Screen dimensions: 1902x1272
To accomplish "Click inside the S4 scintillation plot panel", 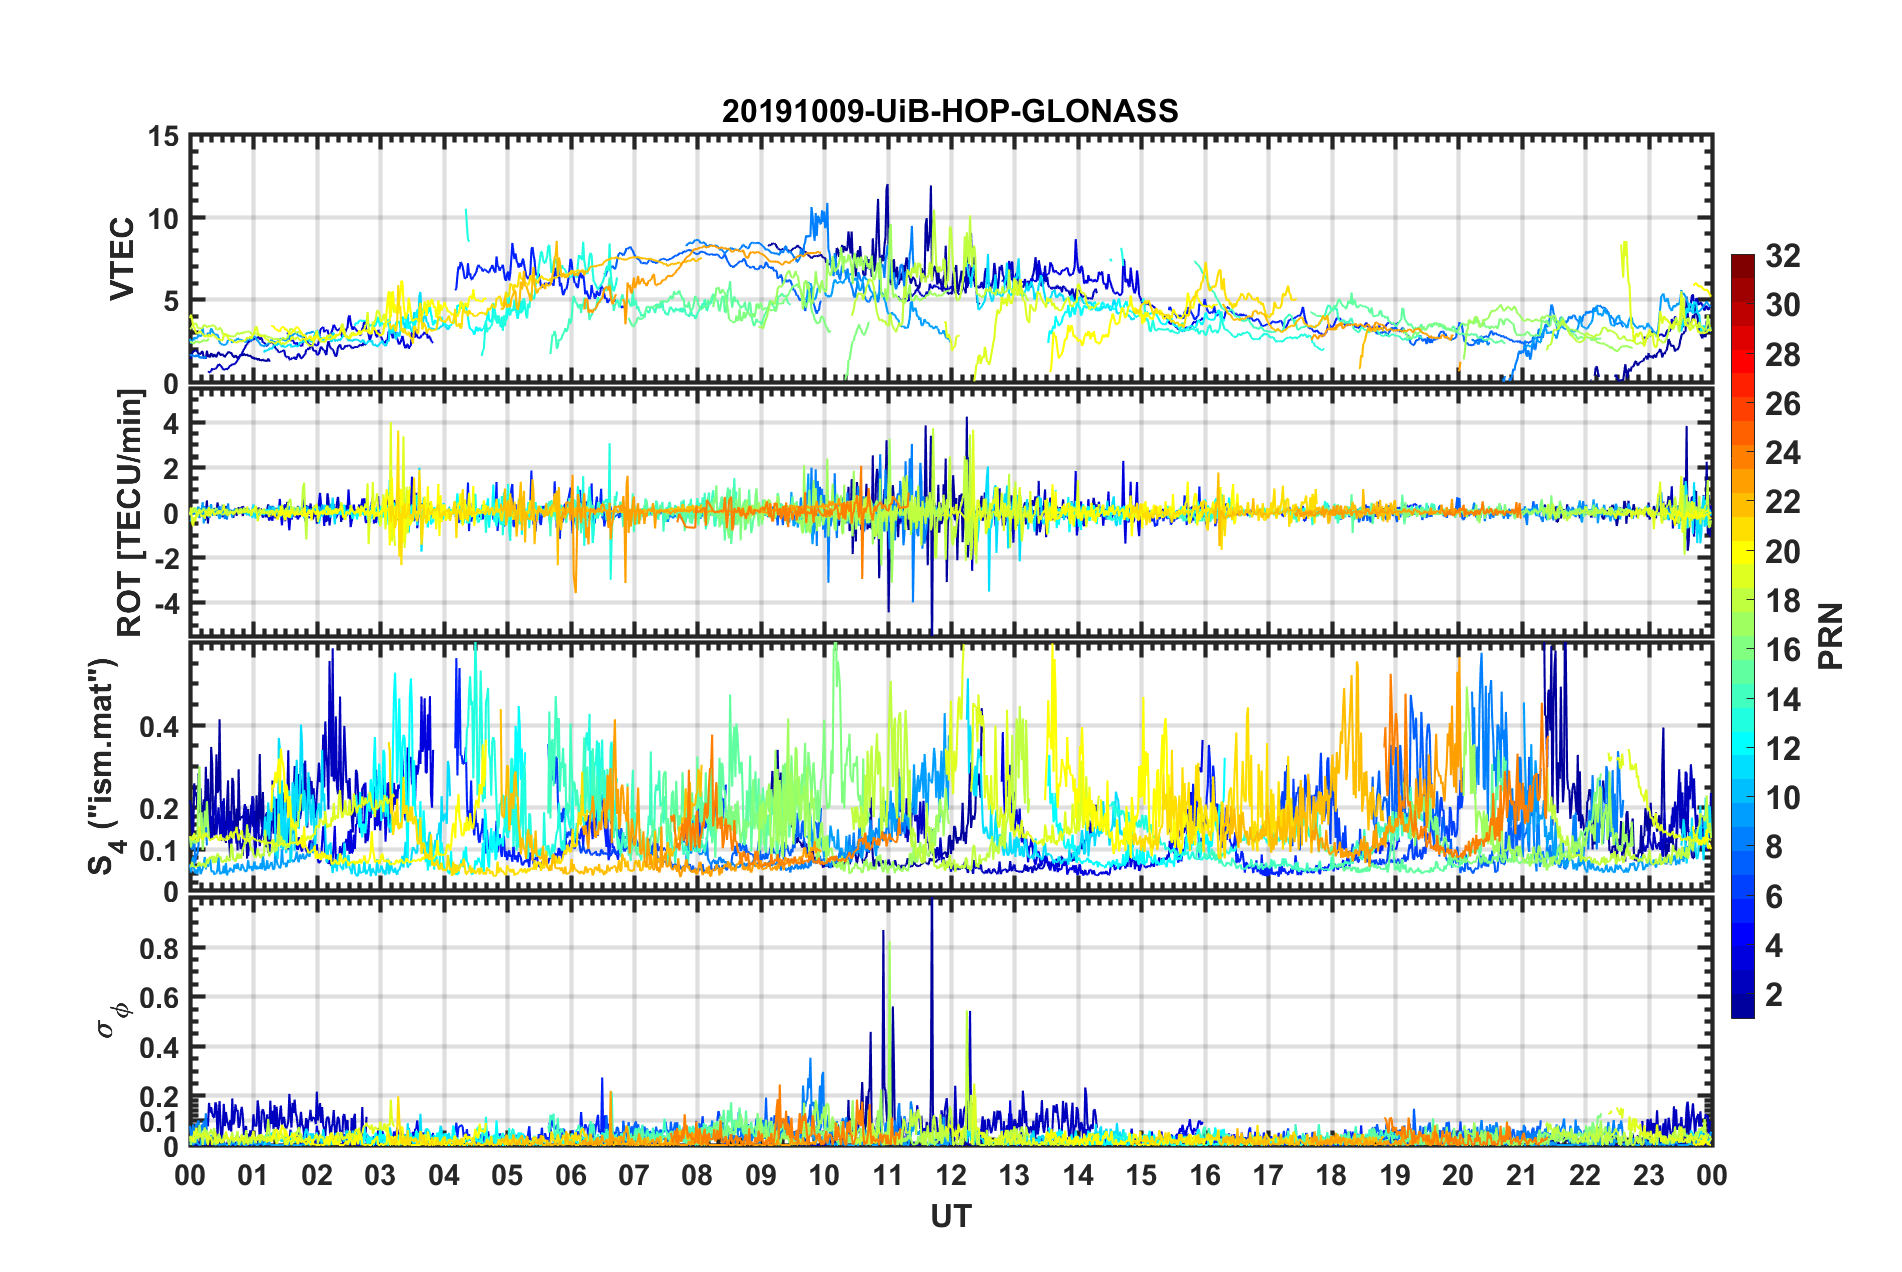I will pyautogui.click(x=951, y=767).
